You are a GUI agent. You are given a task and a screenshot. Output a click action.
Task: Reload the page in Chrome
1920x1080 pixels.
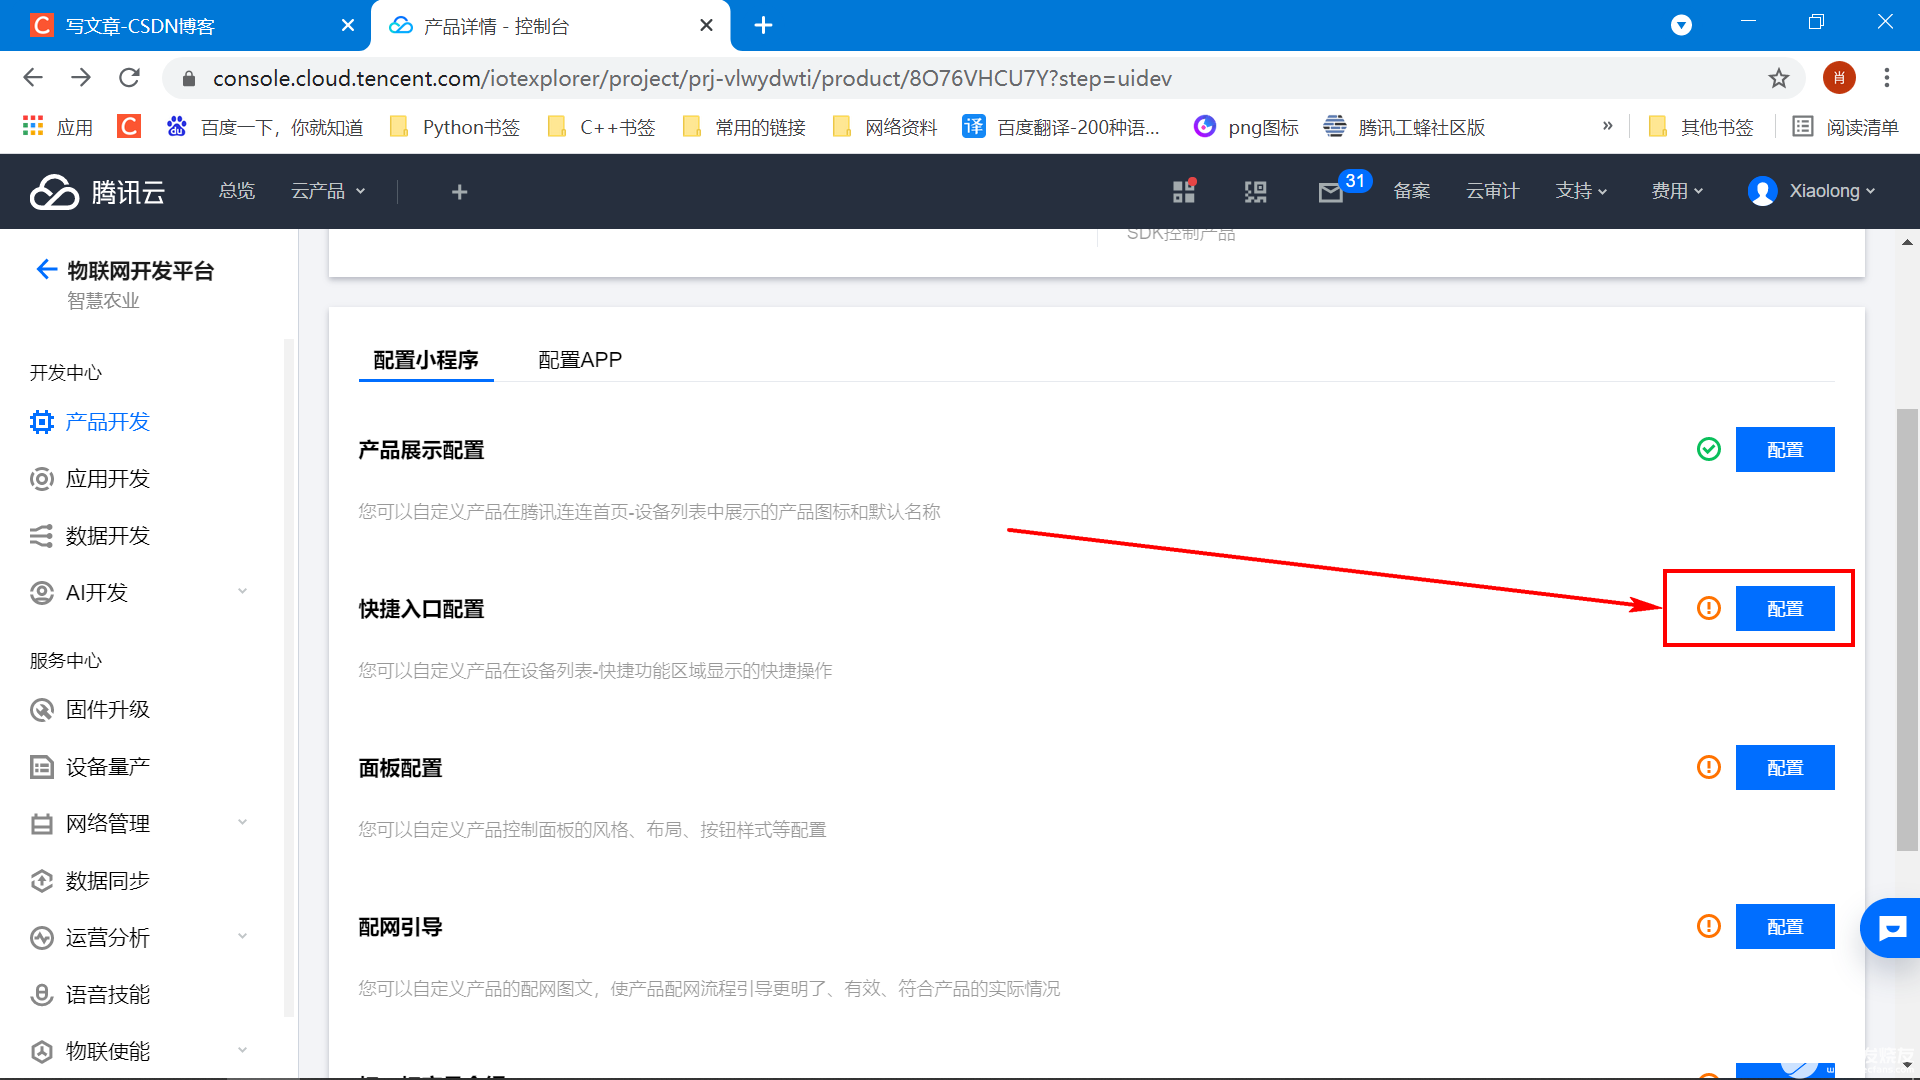(129, 78)
